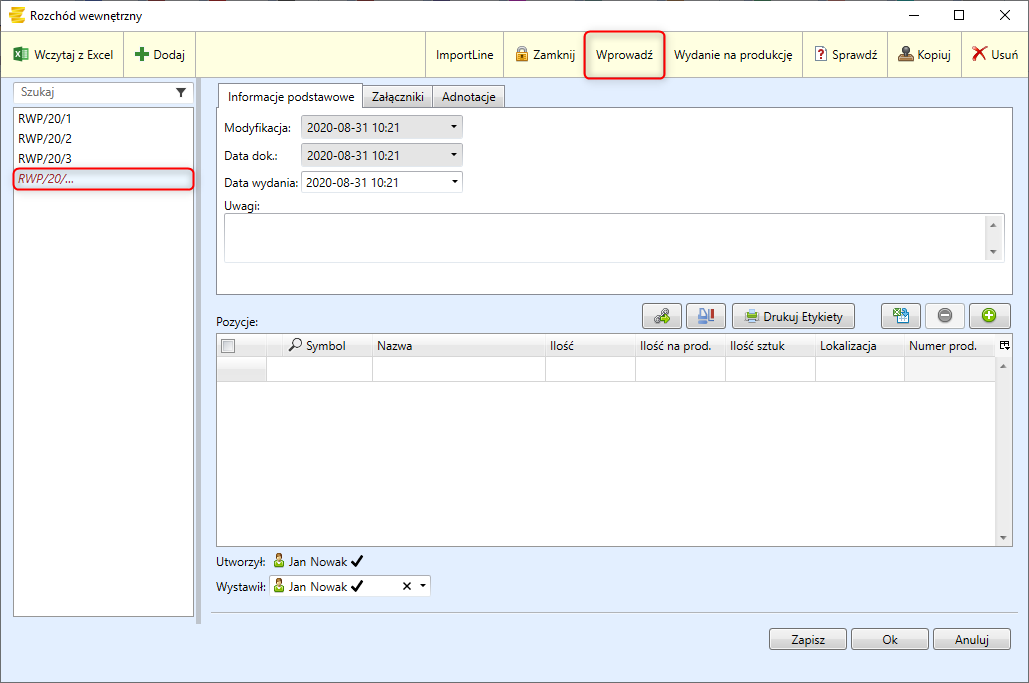Open the Modyfikacja date dropdown arrow
This screenshot has height=683, width=1029.
(x=454, y=127)
